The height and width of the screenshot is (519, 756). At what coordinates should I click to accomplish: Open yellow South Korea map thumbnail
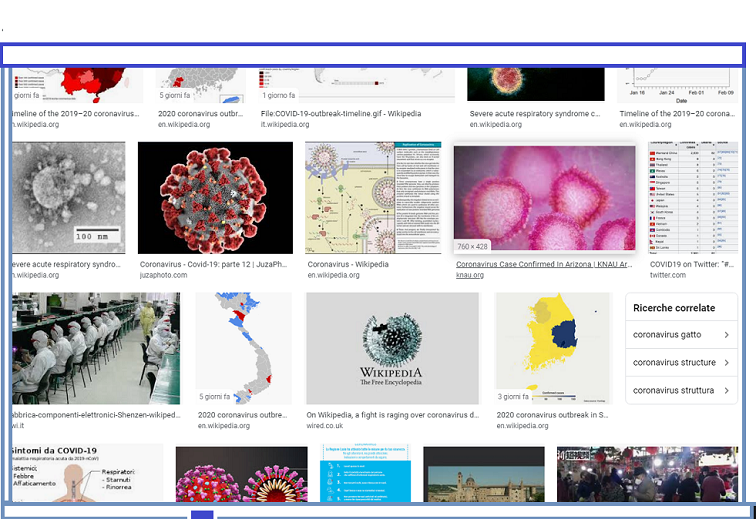554,348
